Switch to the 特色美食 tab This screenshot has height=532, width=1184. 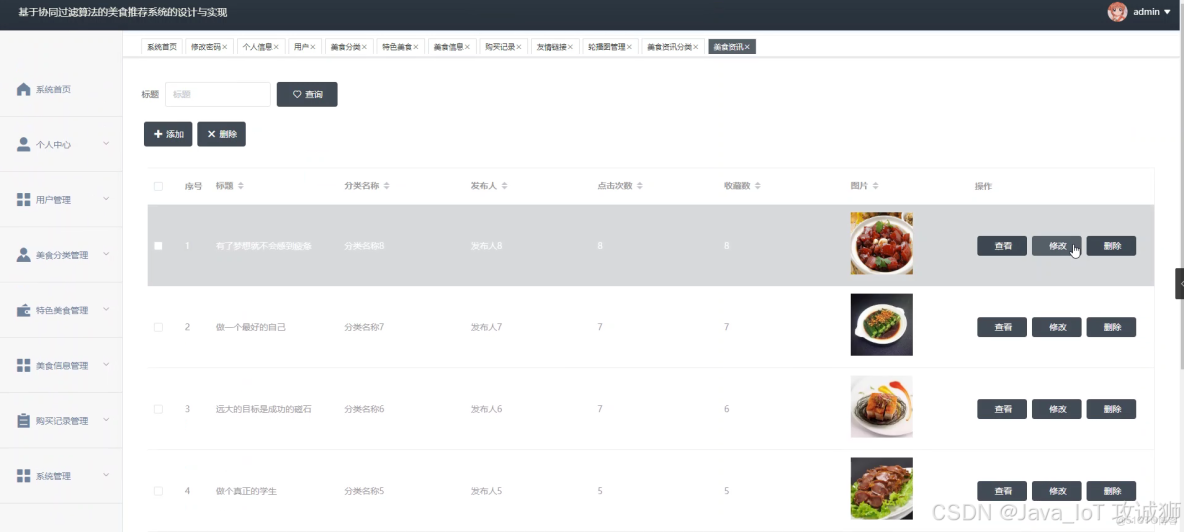tap(400, 47)
